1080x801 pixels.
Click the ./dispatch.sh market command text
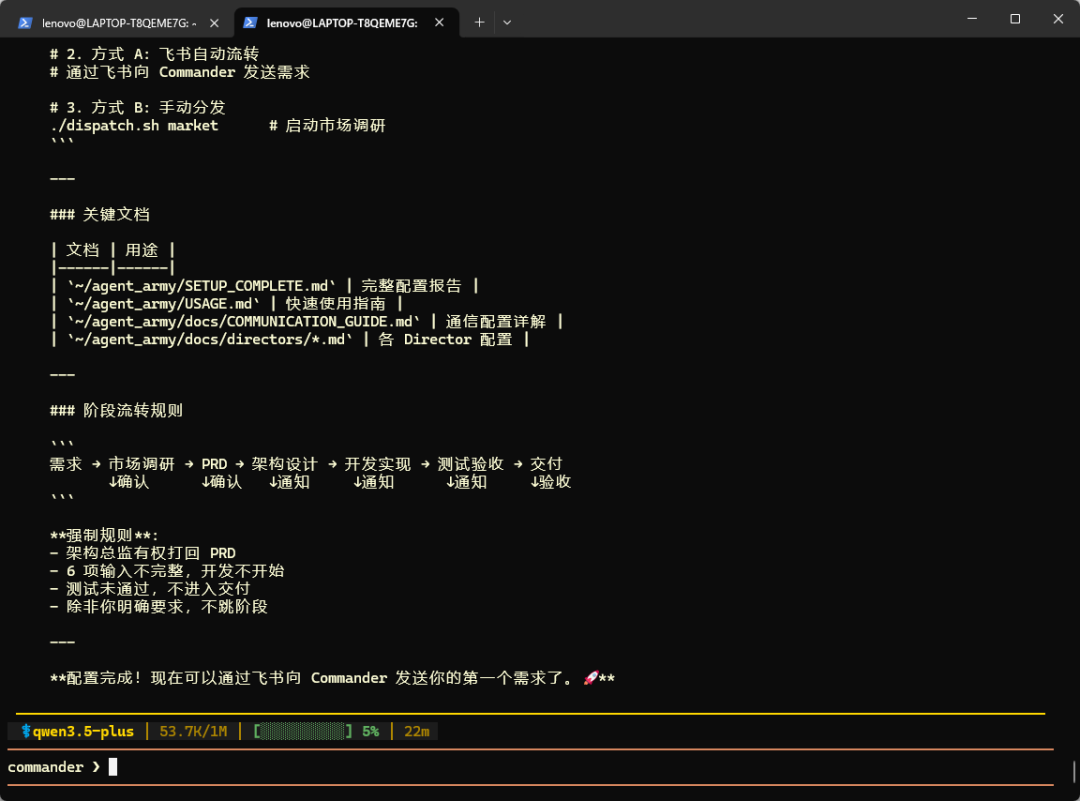(134, 125)
